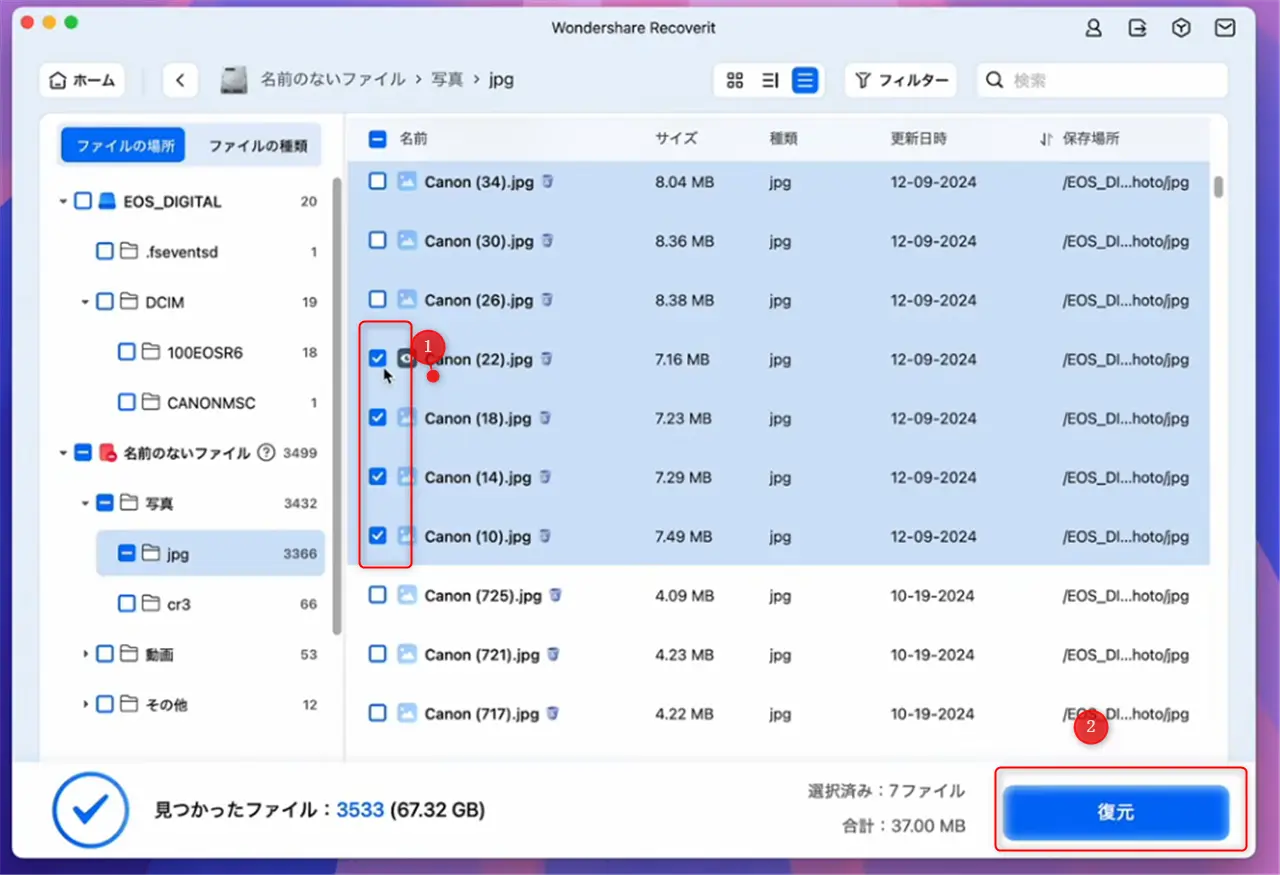Click the red 名前のないファイル drive icon
Screen dimensions: 1280x875
(108, 453)
